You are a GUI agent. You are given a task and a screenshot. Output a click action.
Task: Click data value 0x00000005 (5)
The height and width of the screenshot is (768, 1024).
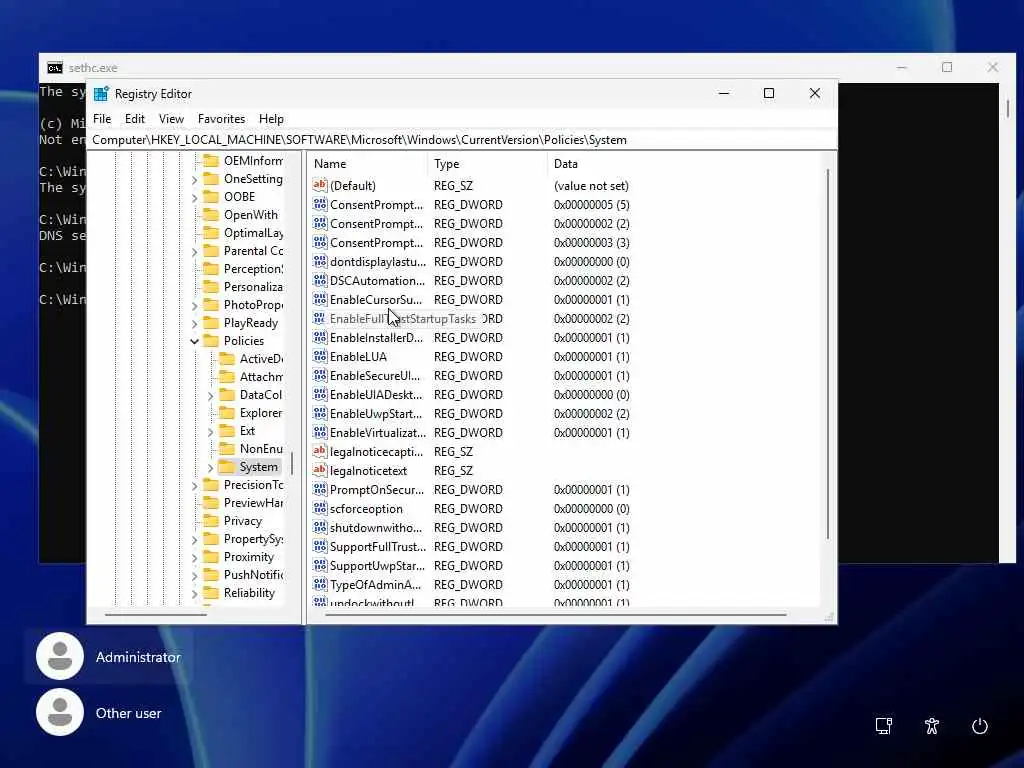click(592, 204)
